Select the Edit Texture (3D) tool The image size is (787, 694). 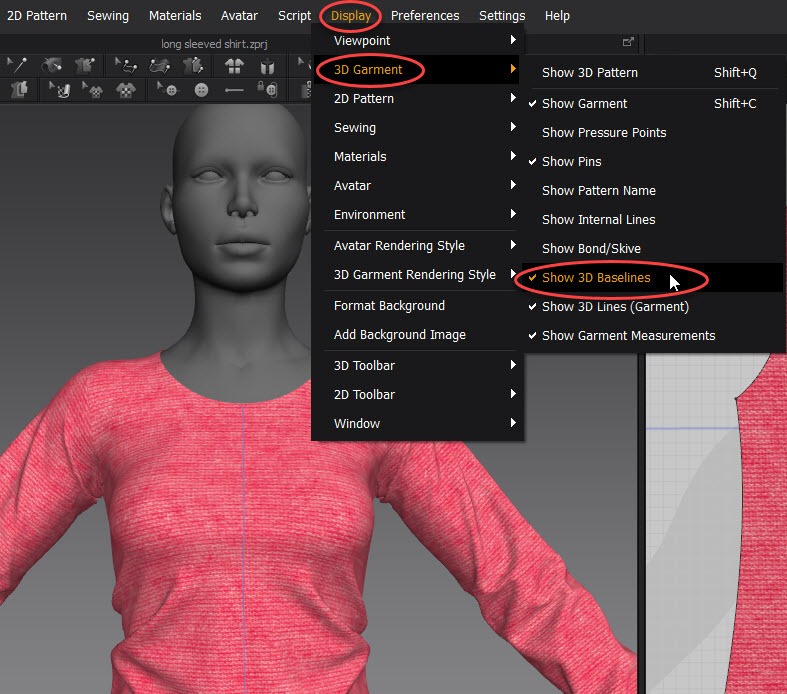(59, 90)
